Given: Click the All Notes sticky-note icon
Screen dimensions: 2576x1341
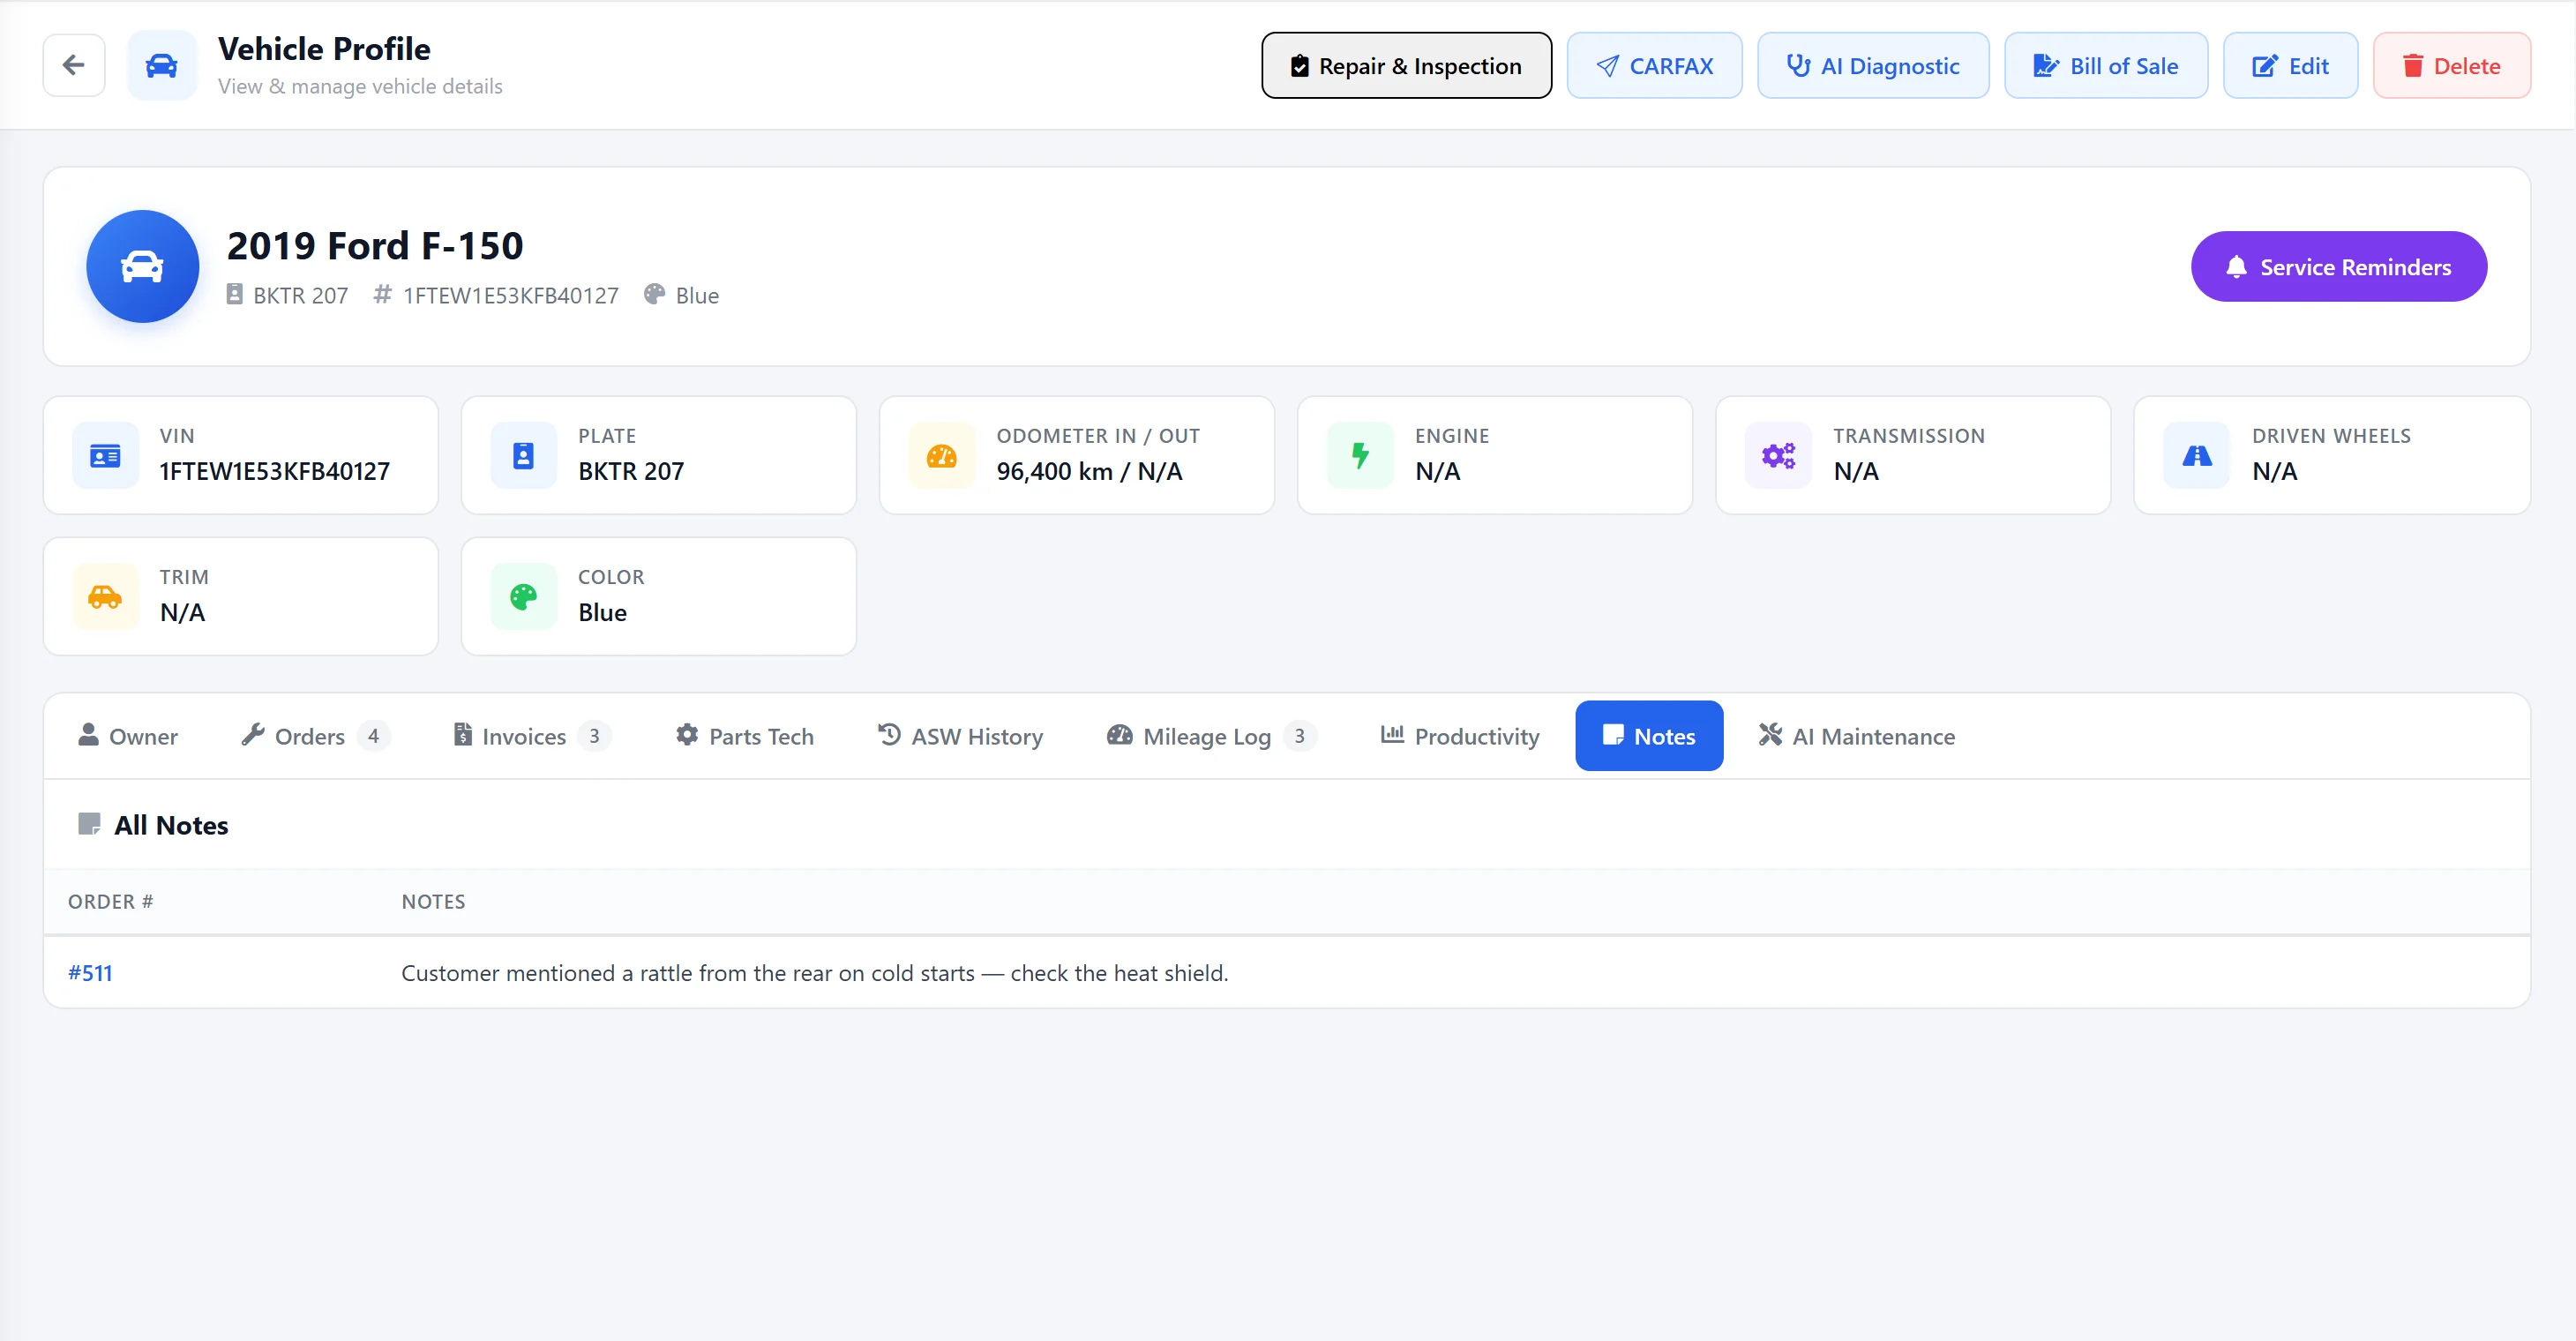Looking at the screenshot, I should coord(89,824).
